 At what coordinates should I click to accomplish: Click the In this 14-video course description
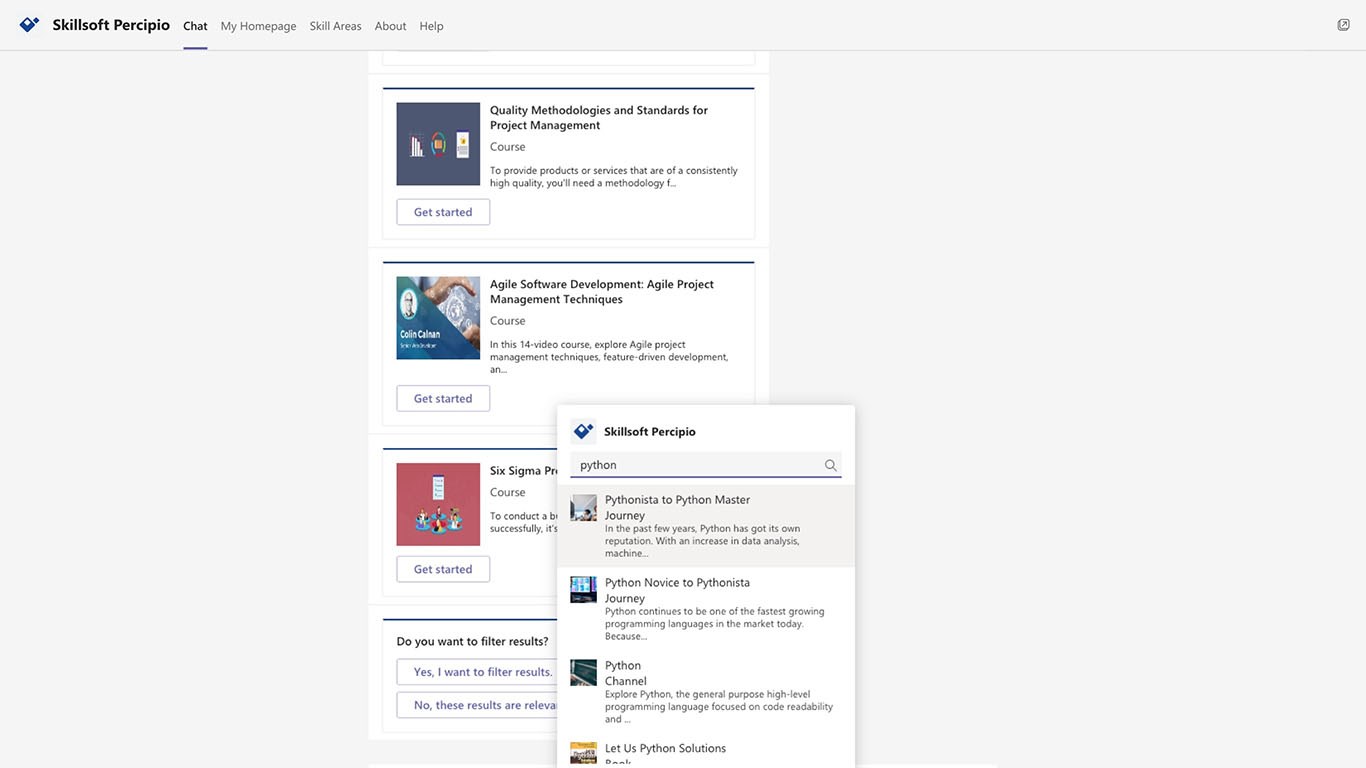click(609, 357)
